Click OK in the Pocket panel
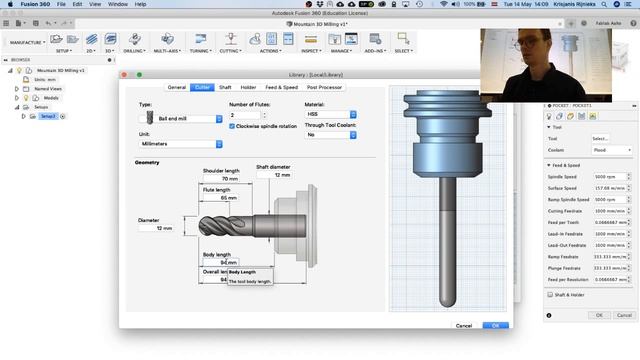Screen dimensions: 640x360 [599, 316]
